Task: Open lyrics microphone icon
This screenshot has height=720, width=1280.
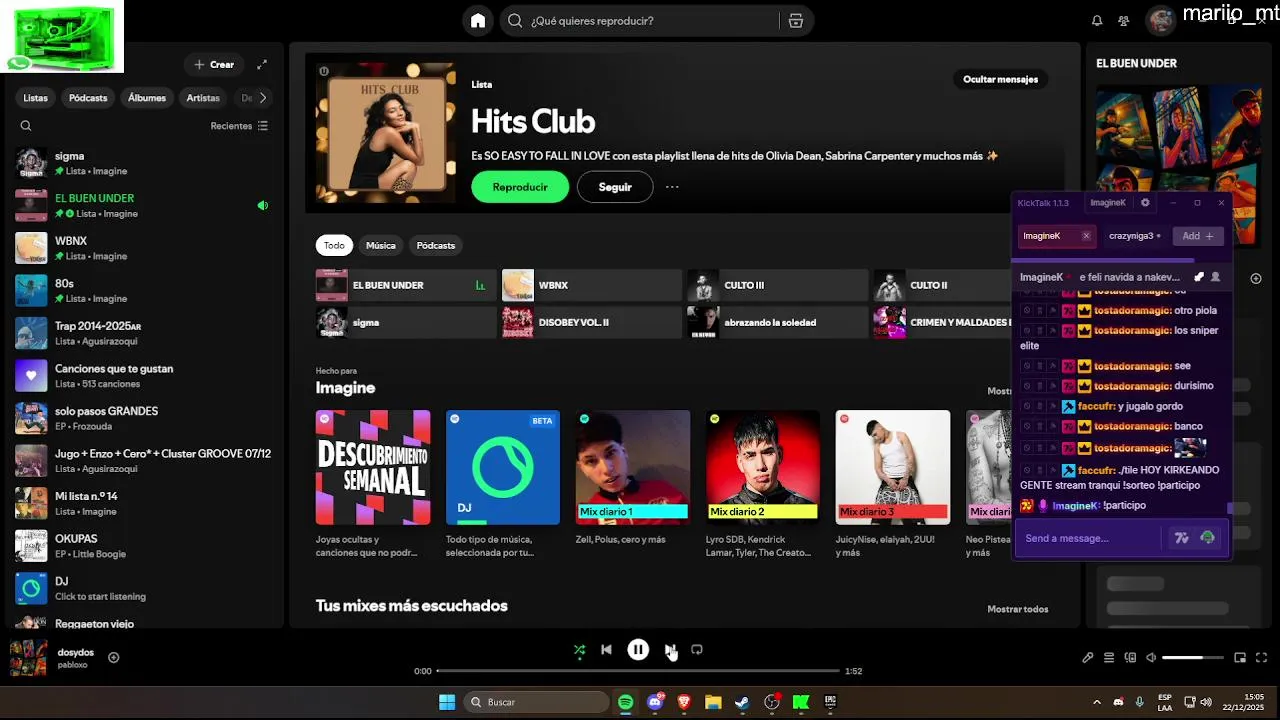Action: click(x=1088, y=657)
